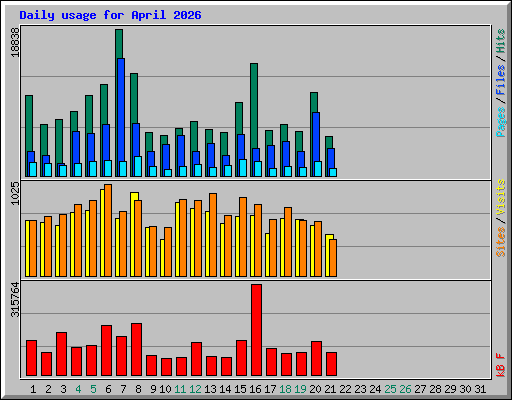Click the orange sites bar for day 10
This screenshot has width=512, height=400.
click(168, 252)
